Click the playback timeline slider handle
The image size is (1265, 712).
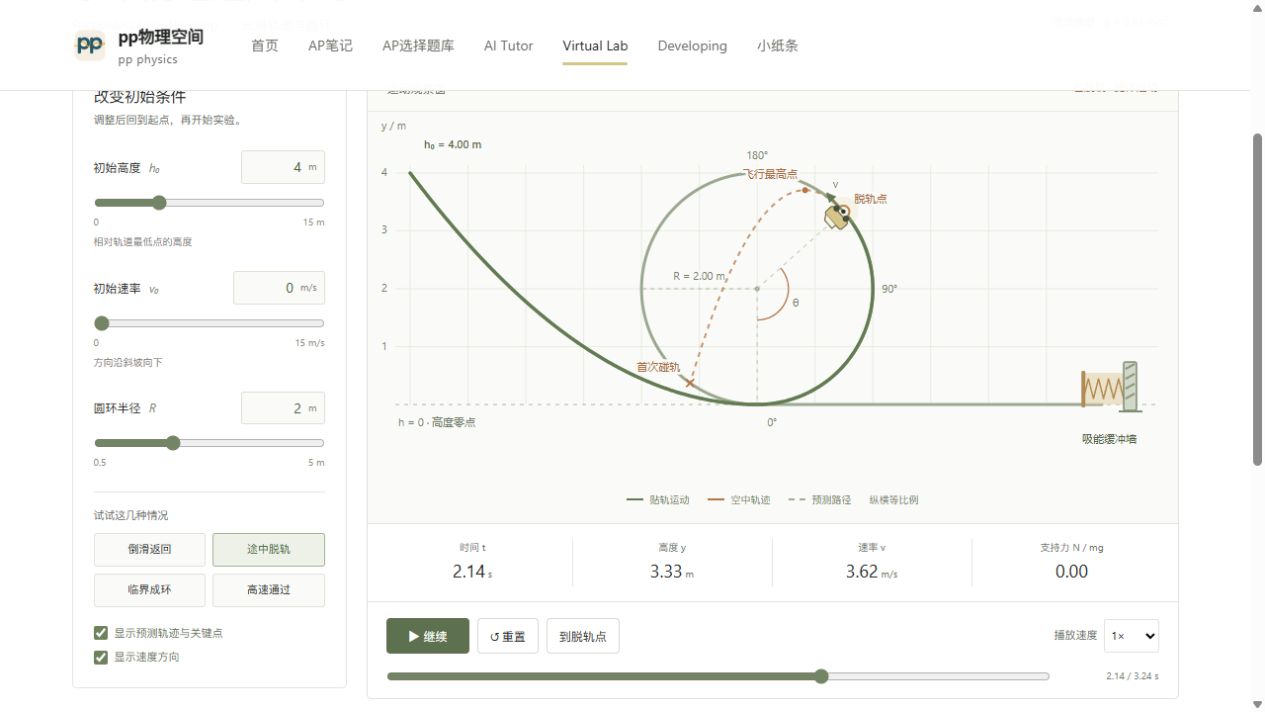821,676
